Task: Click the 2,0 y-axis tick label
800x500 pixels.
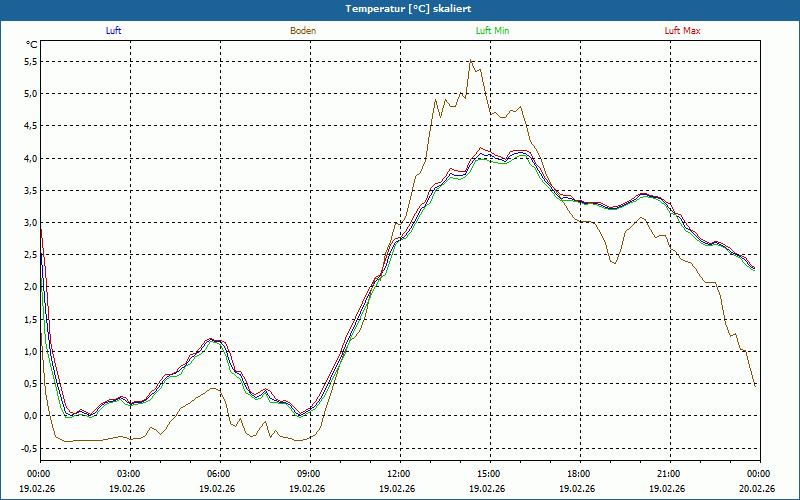Action: (30, 287)
